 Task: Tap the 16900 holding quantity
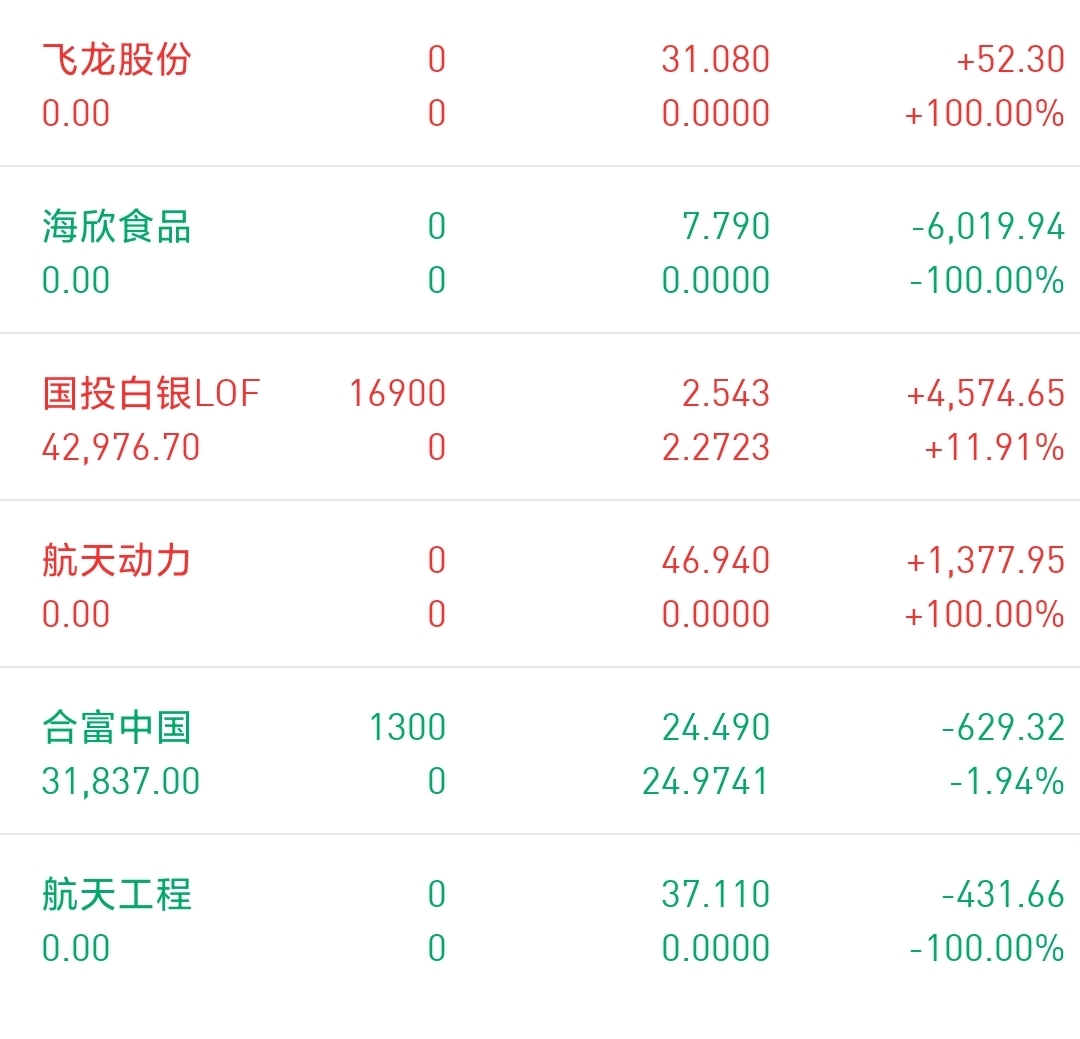(397, 393)
